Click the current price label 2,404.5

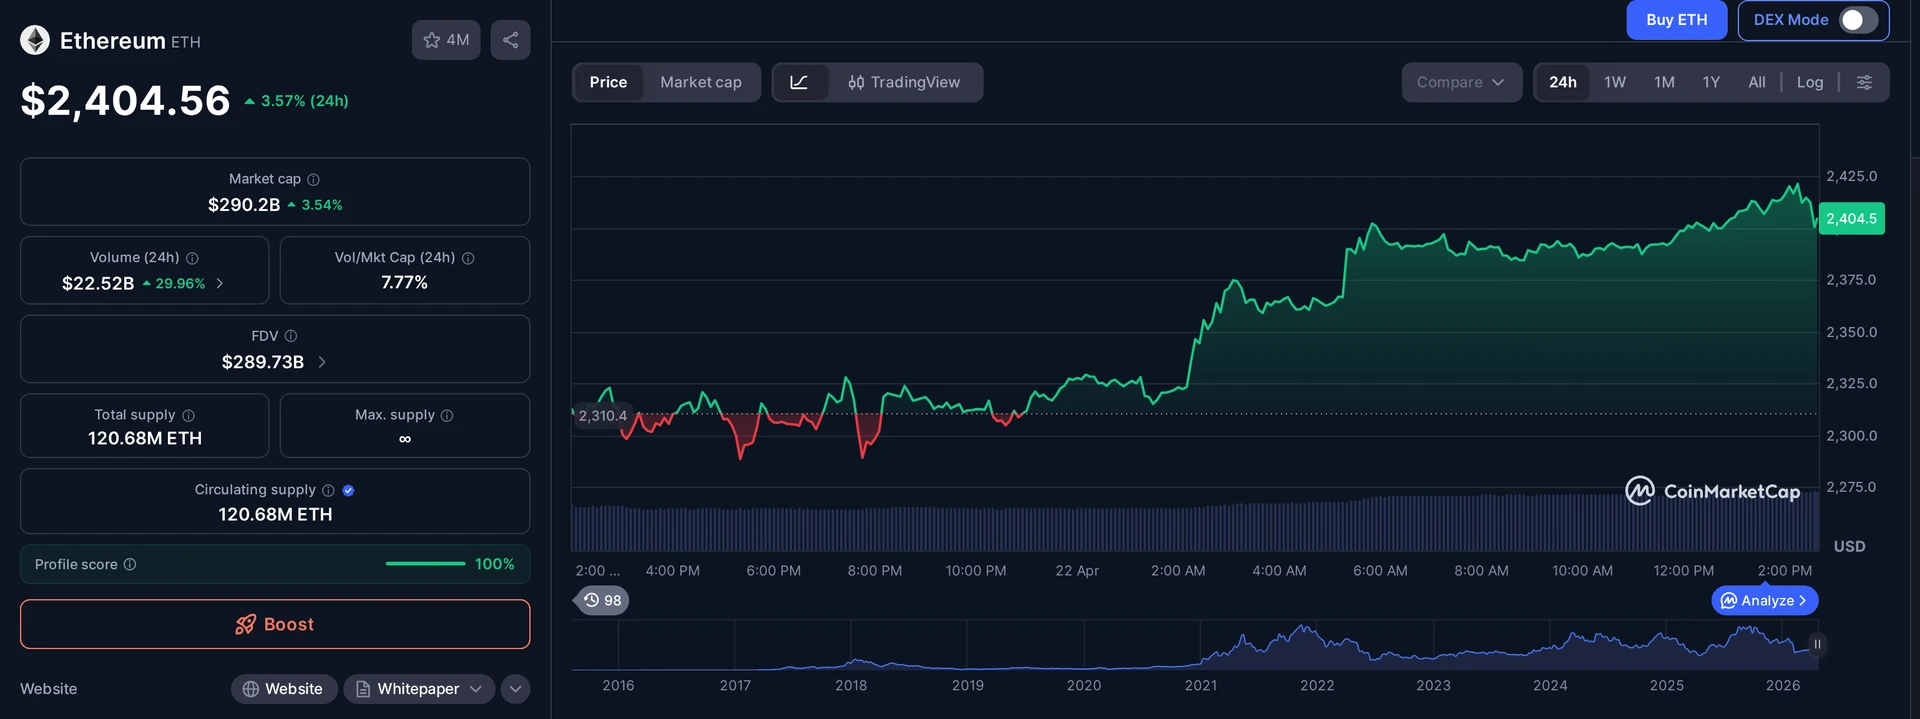click(x=1851, y=219)
